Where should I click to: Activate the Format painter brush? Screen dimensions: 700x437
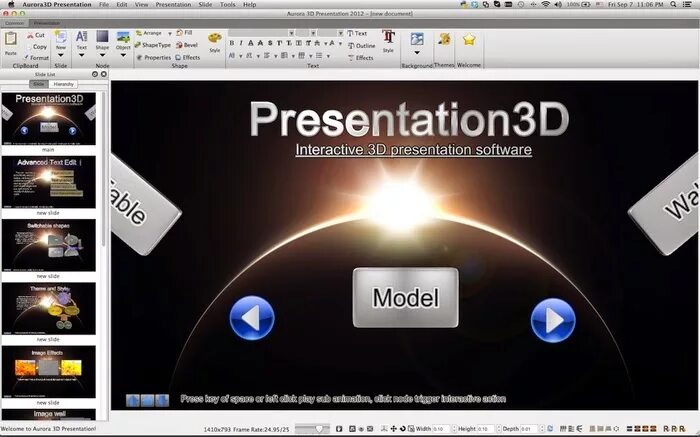[x=36, y=58]
